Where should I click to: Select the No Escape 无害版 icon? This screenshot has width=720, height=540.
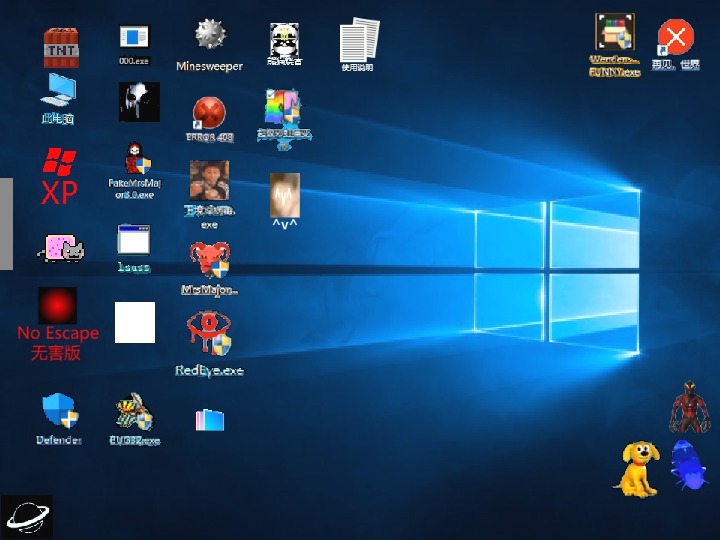click(57, 324)
